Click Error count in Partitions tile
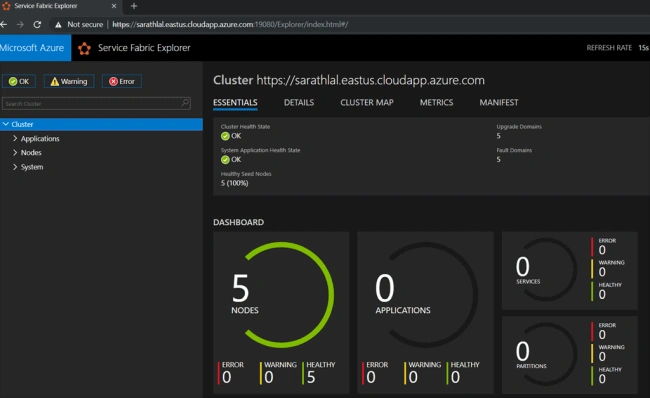650x398 pixels. click(602, 335)
